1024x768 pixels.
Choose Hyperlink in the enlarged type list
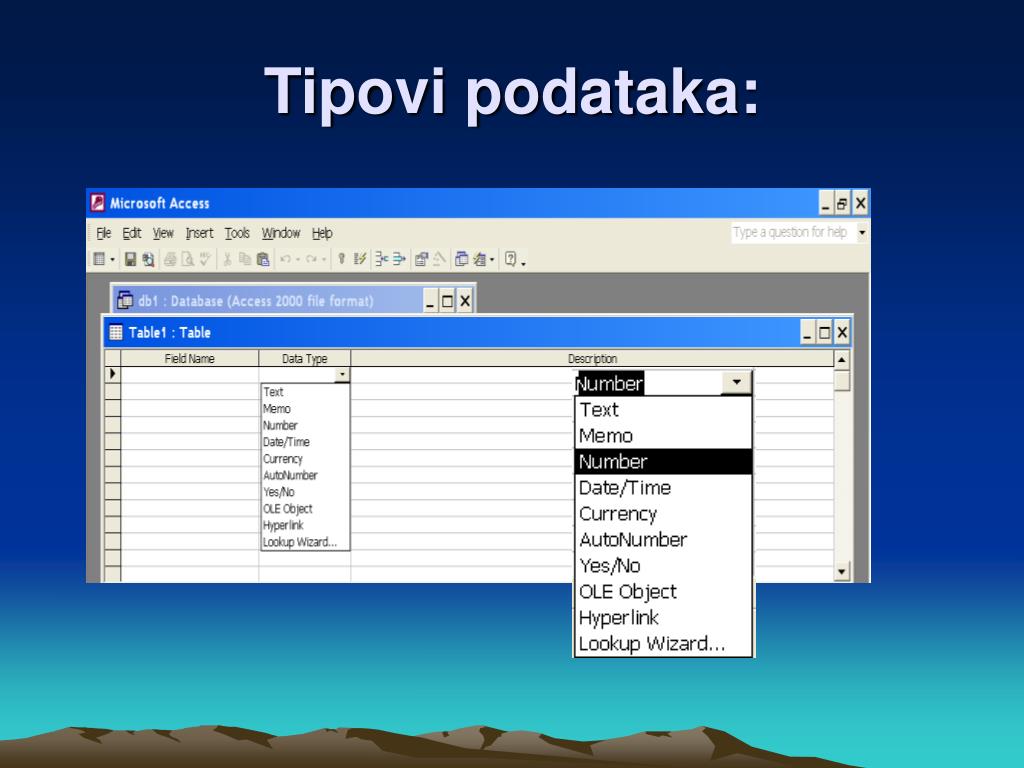pos(664,618)
